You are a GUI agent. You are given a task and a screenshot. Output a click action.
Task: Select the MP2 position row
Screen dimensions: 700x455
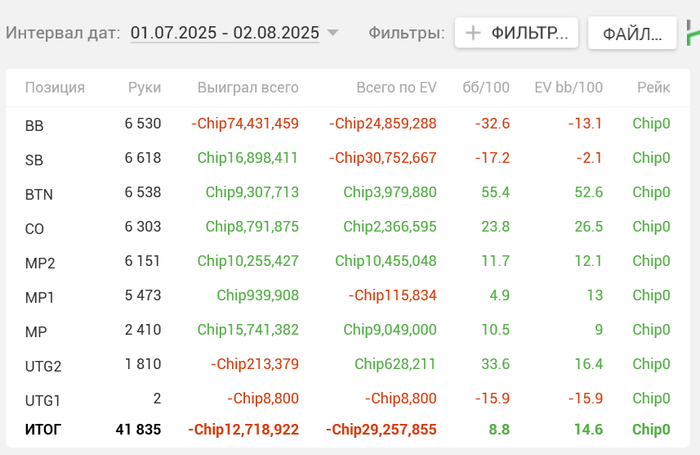[x=348, y=261]
